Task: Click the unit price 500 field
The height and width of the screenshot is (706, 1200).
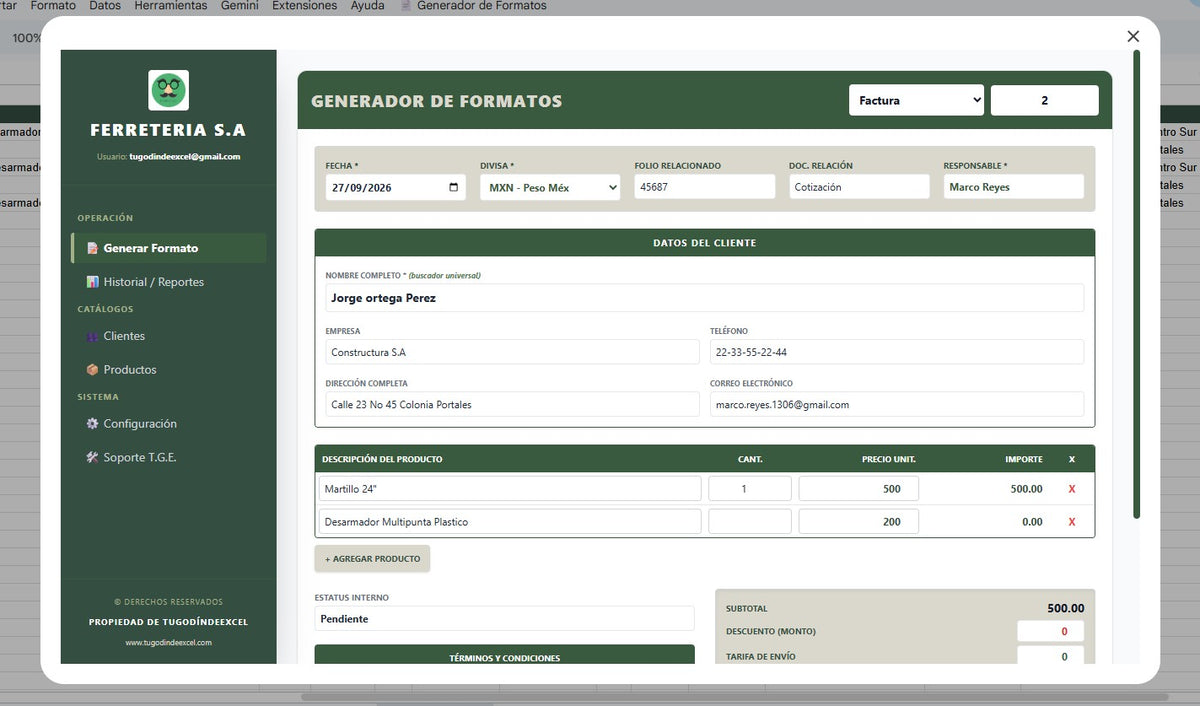Action: [x=859, y=489]
